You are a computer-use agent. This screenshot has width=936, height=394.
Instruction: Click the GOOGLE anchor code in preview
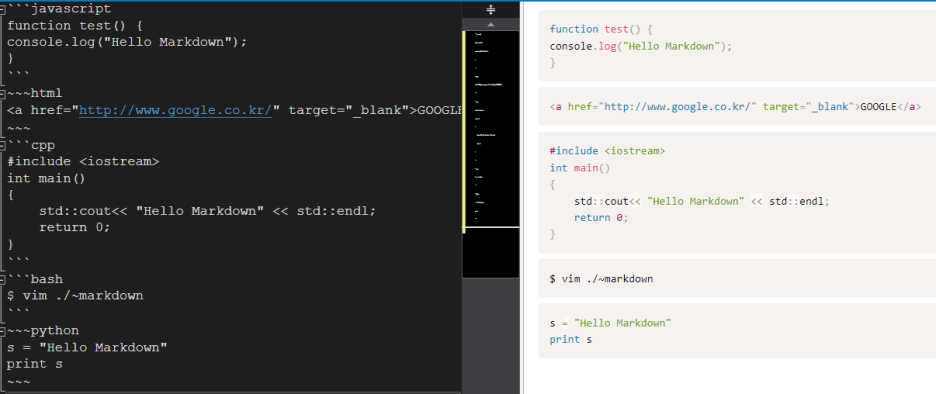pyautogui.click(x=735, y=107)
